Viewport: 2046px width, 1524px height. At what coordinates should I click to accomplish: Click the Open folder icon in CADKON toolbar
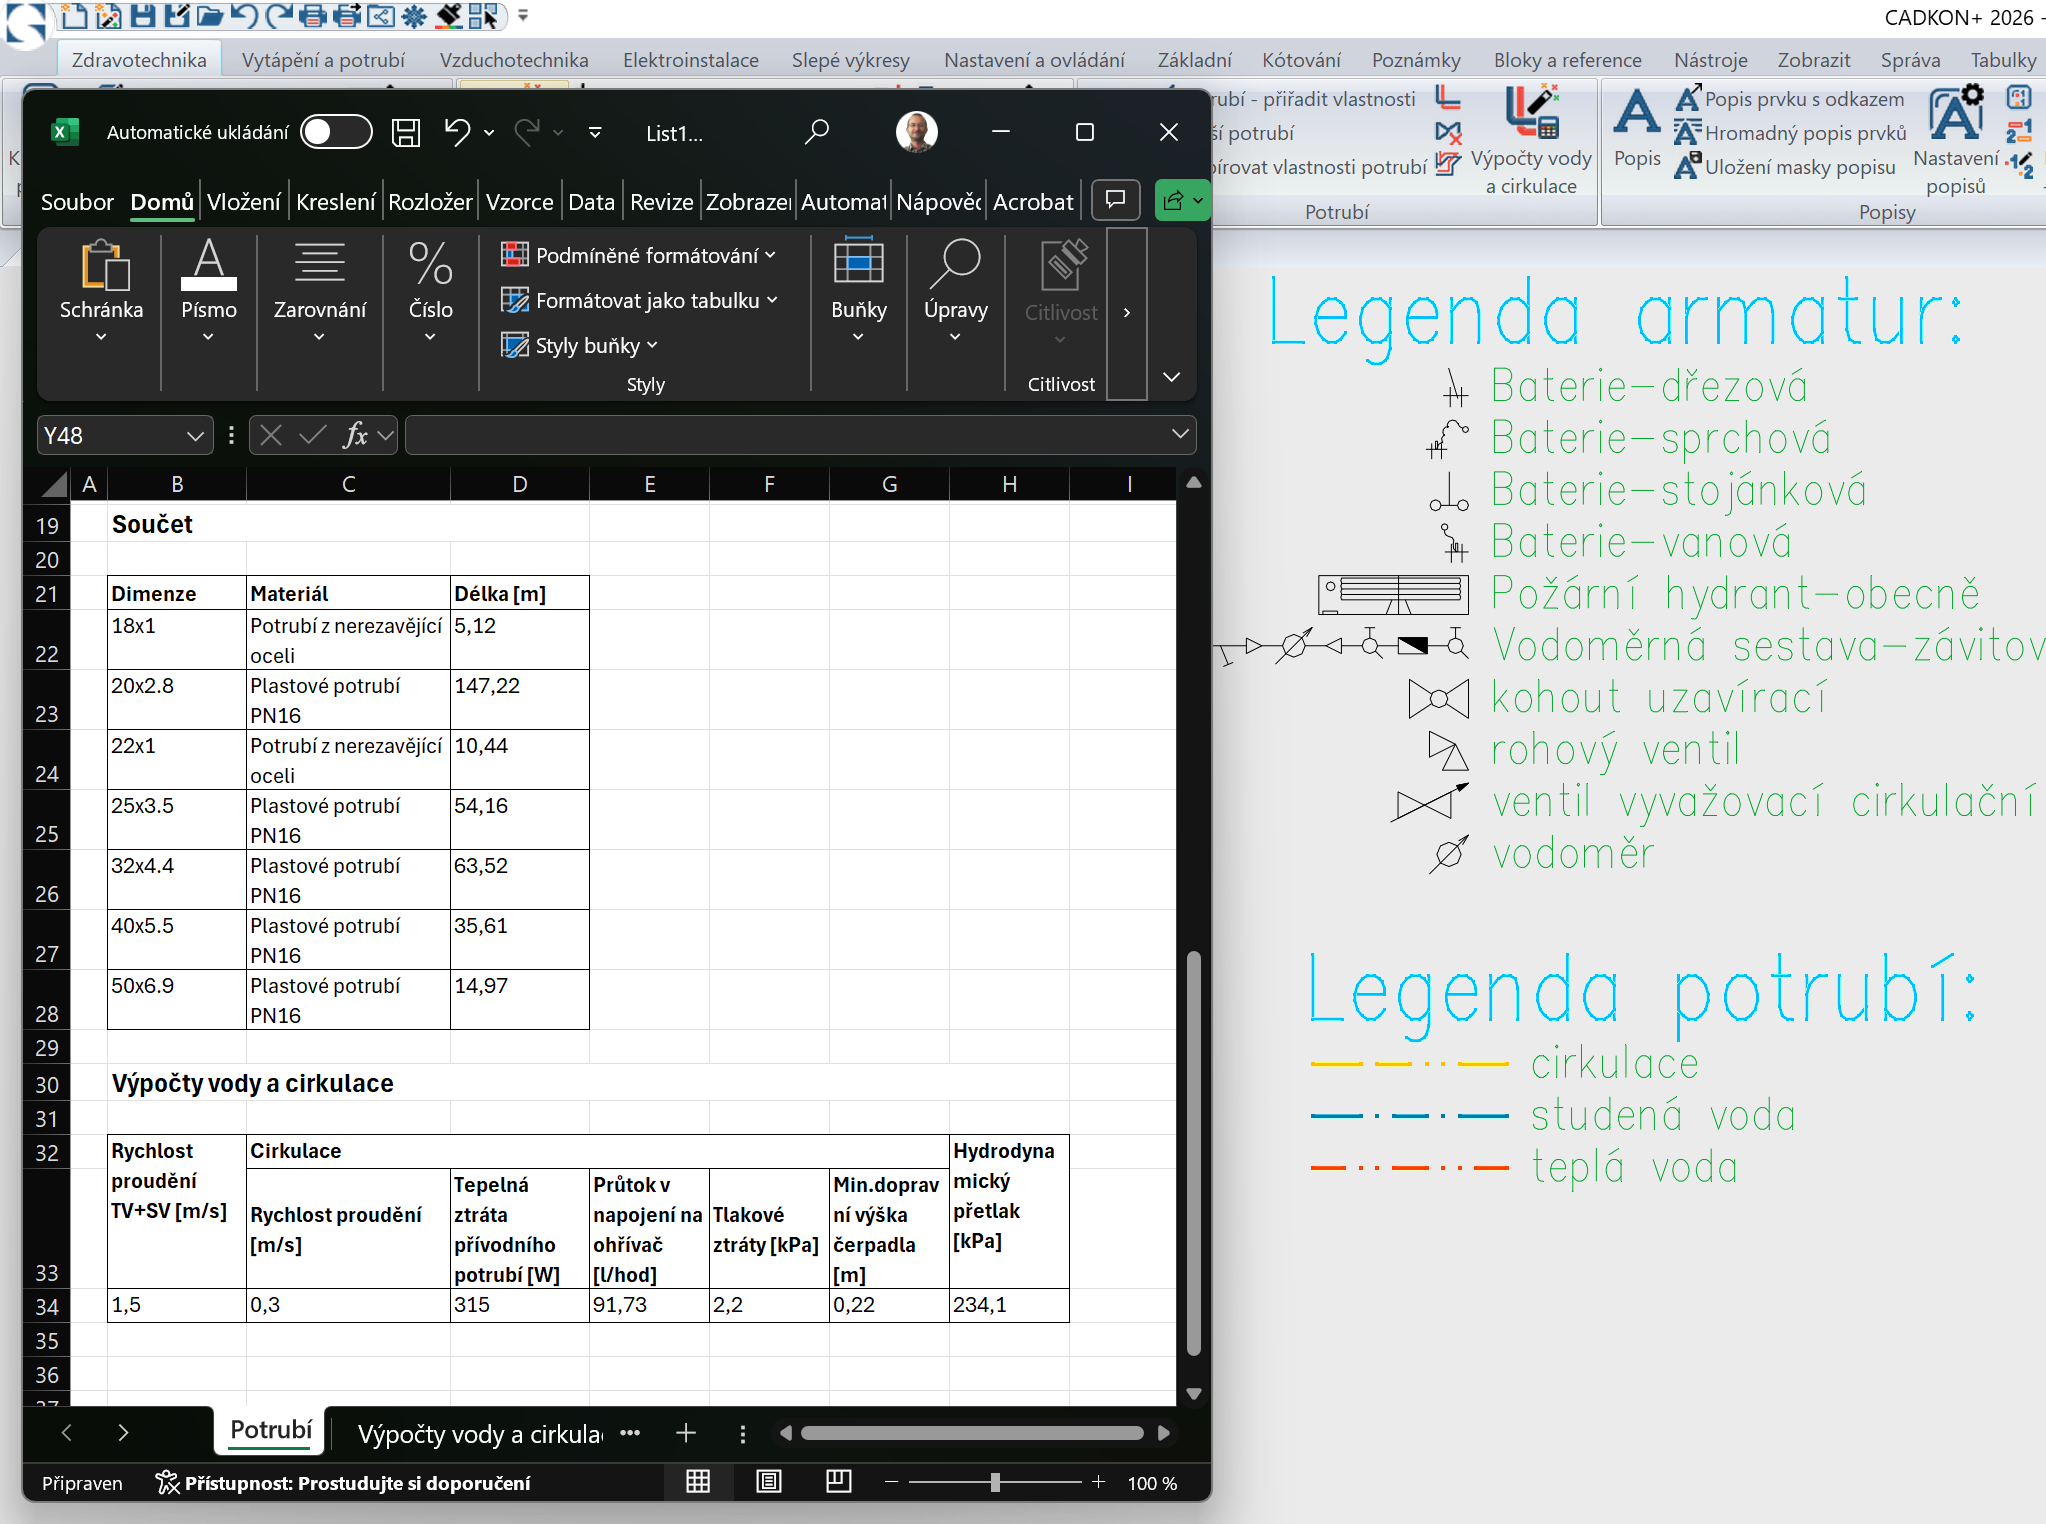210,15
